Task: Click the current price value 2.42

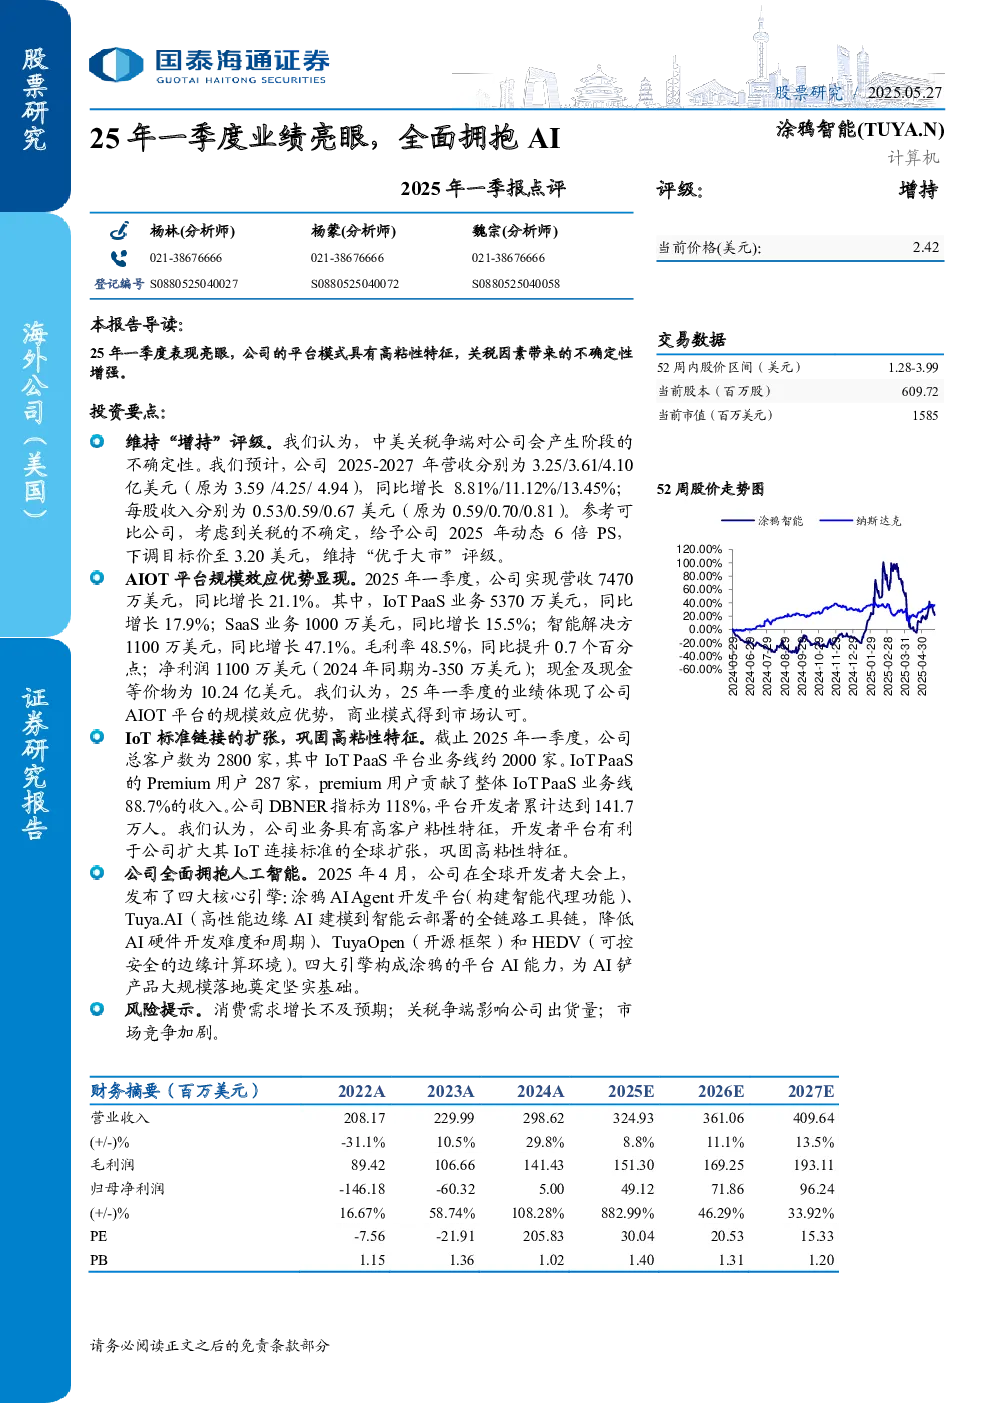Action: [x=926, y=247]
